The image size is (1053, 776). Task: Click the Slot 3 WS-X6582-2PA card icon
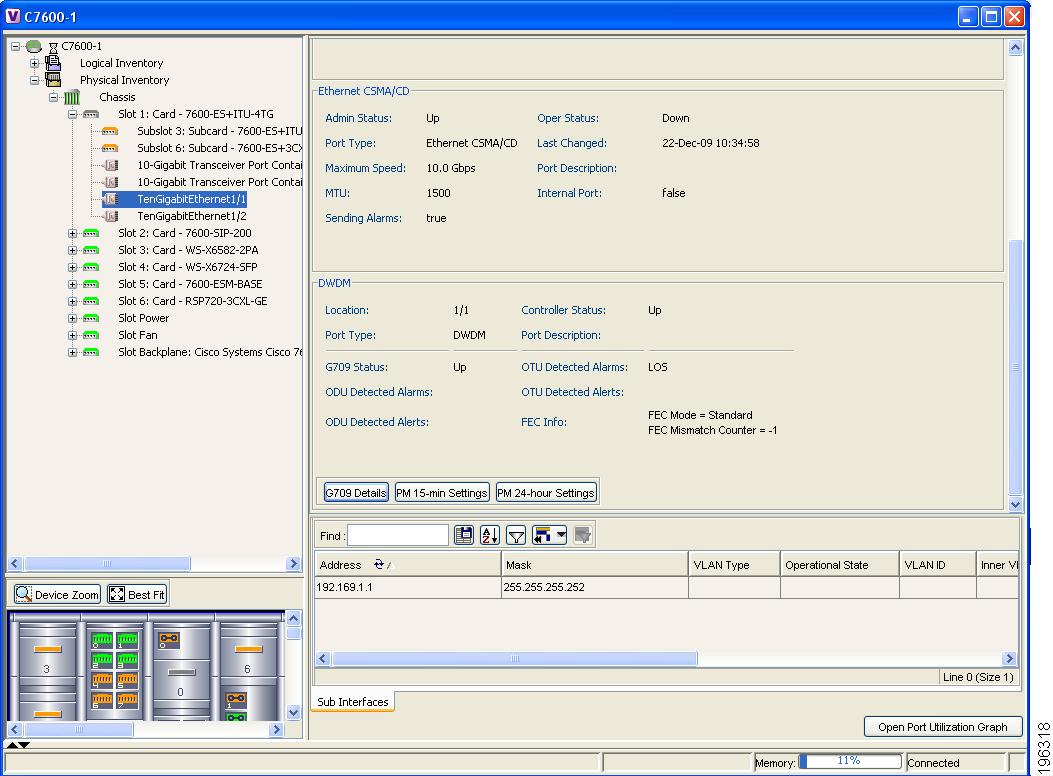pyautogui.click(x=91, y=250)
